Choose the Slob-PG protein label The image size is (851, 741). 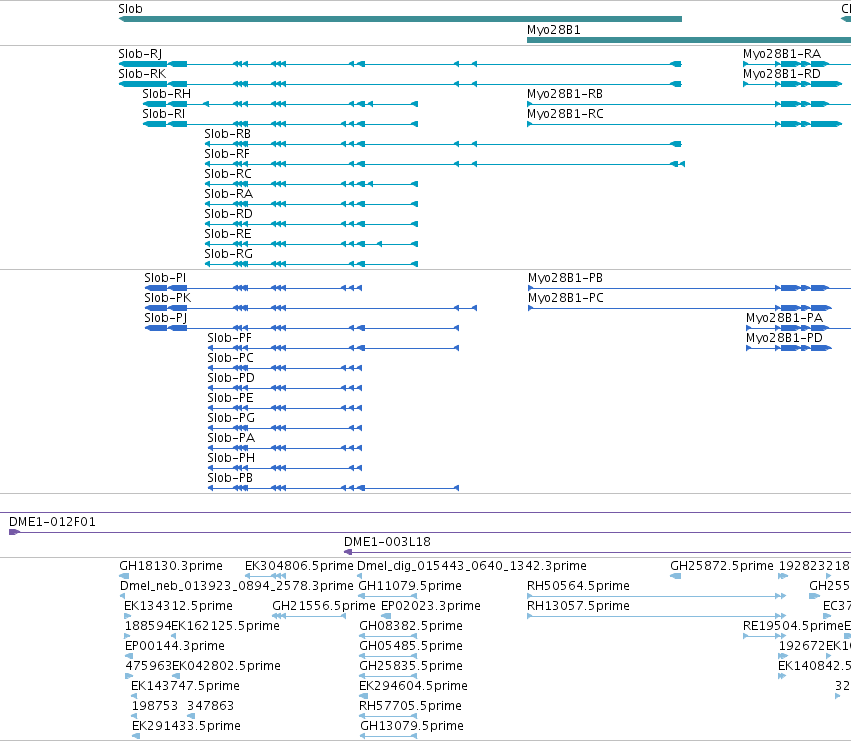(x=231, y=418)
